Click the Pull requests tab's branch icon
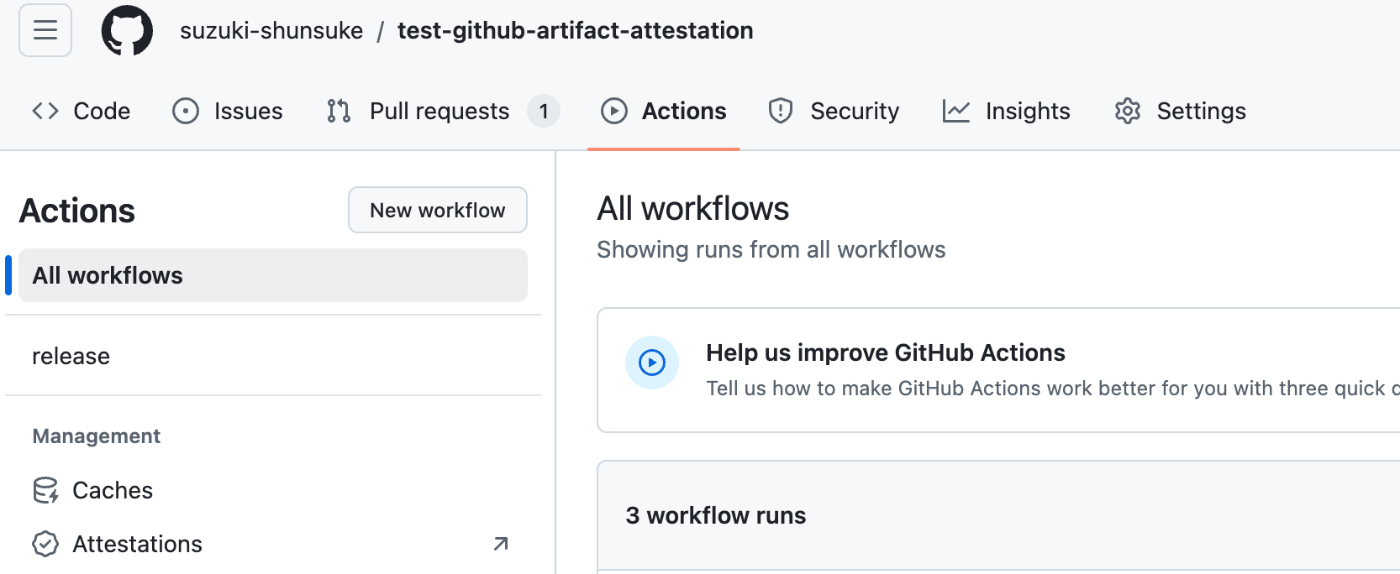1400x574 pixels. (x=339, y=111)
